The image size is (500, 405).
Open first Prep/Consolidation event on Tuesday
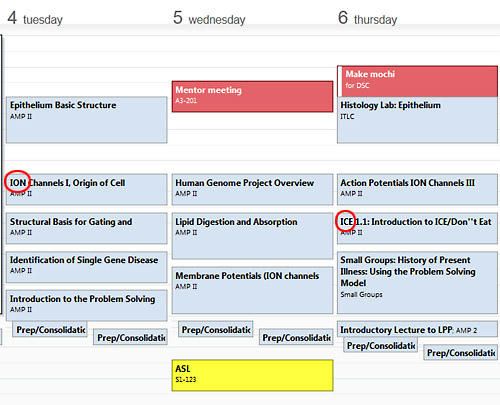[x=50, y=329]
